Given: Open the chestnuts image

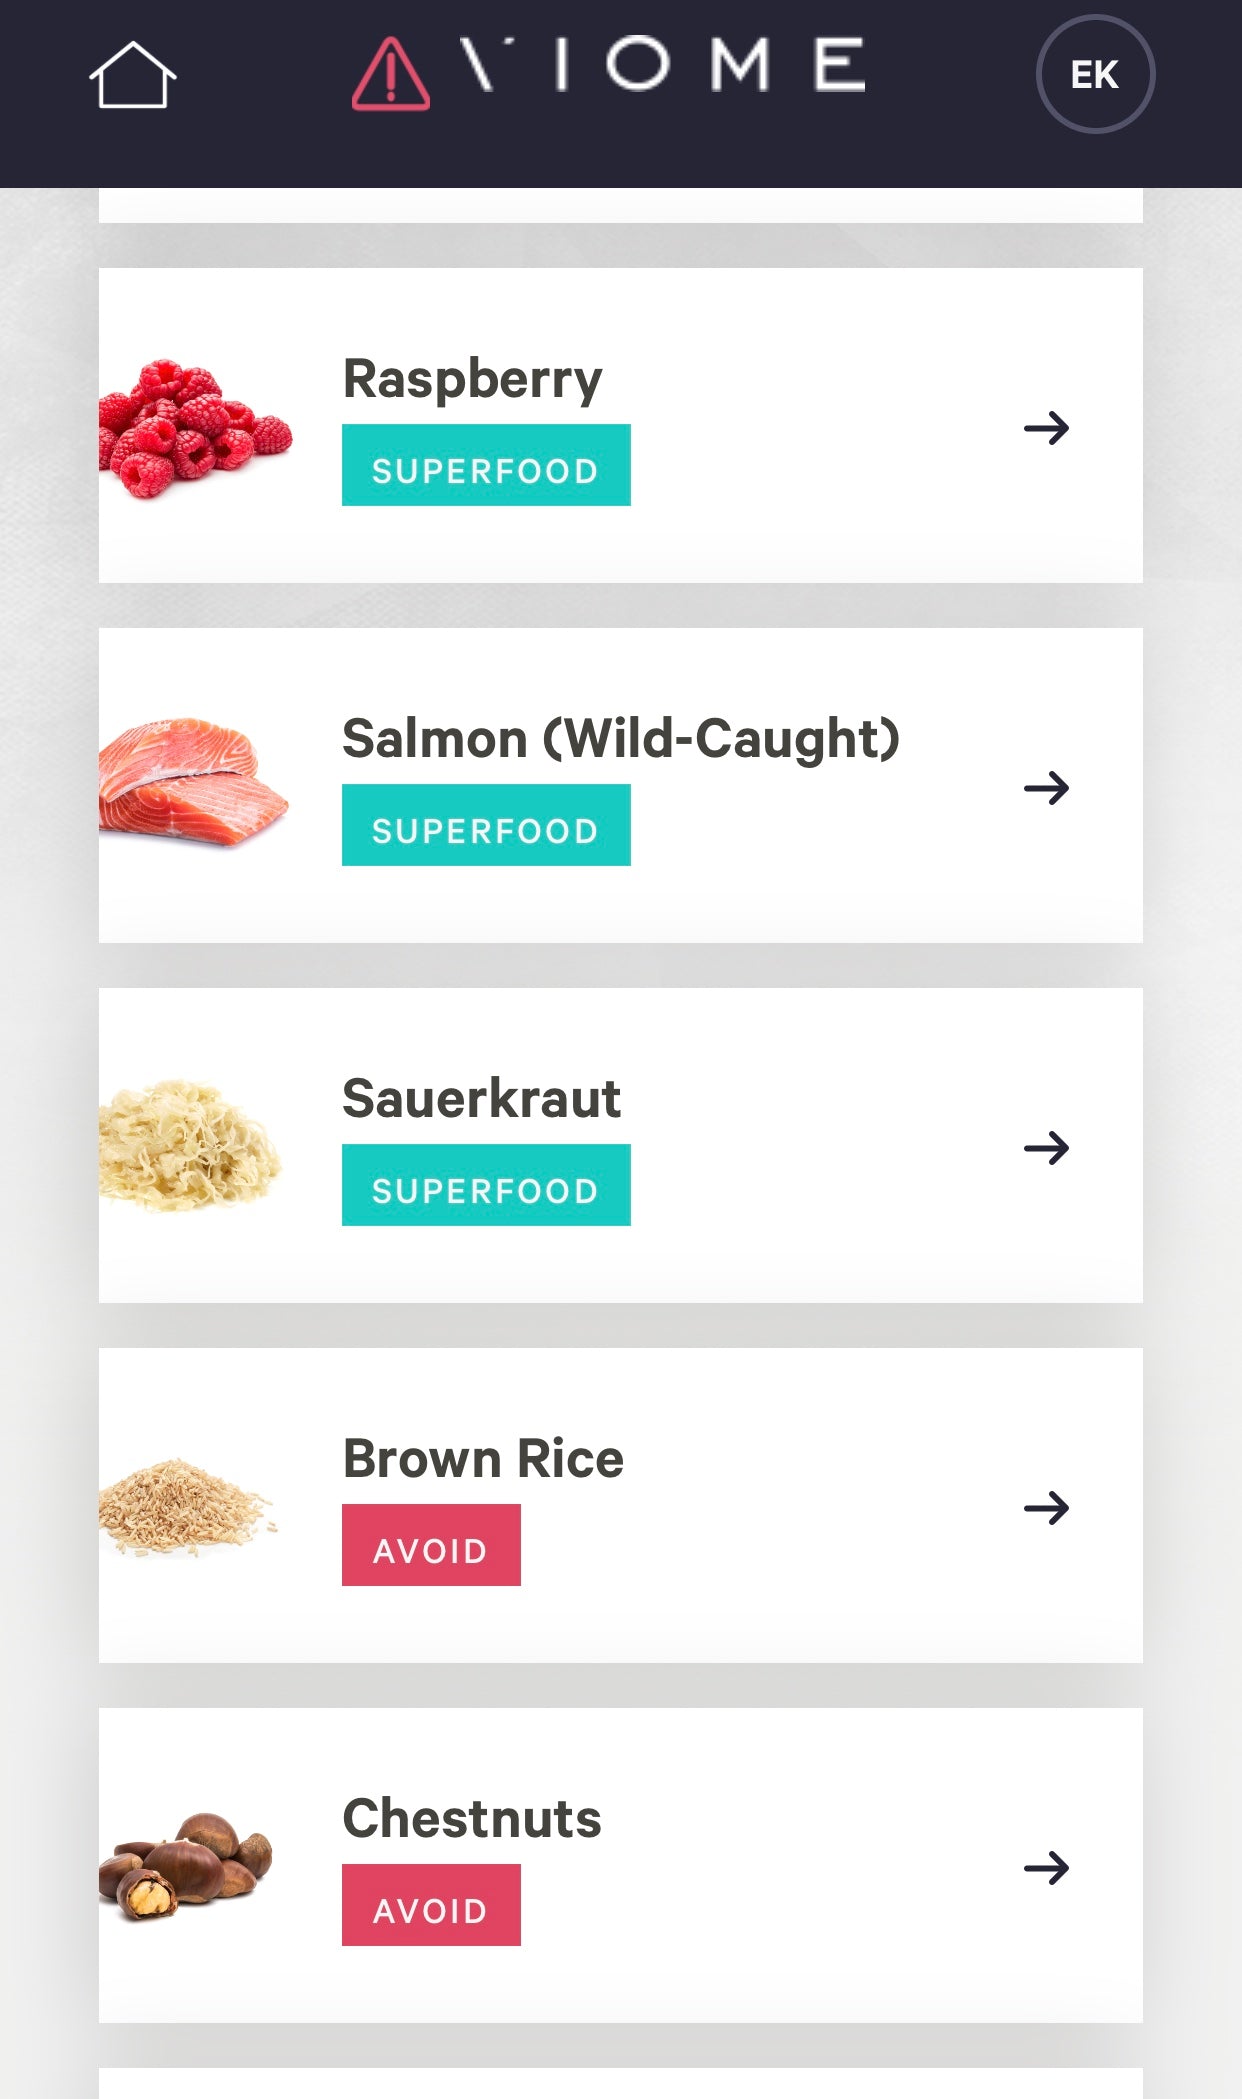Looking at the screenshot, I should (186, 1866).
